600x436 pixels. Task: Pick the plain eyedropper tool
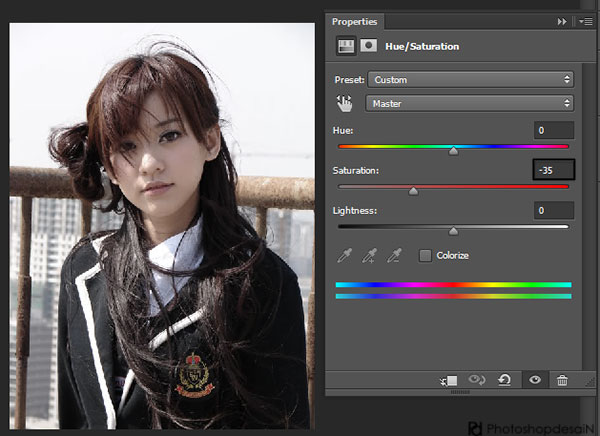click(345, 256)
